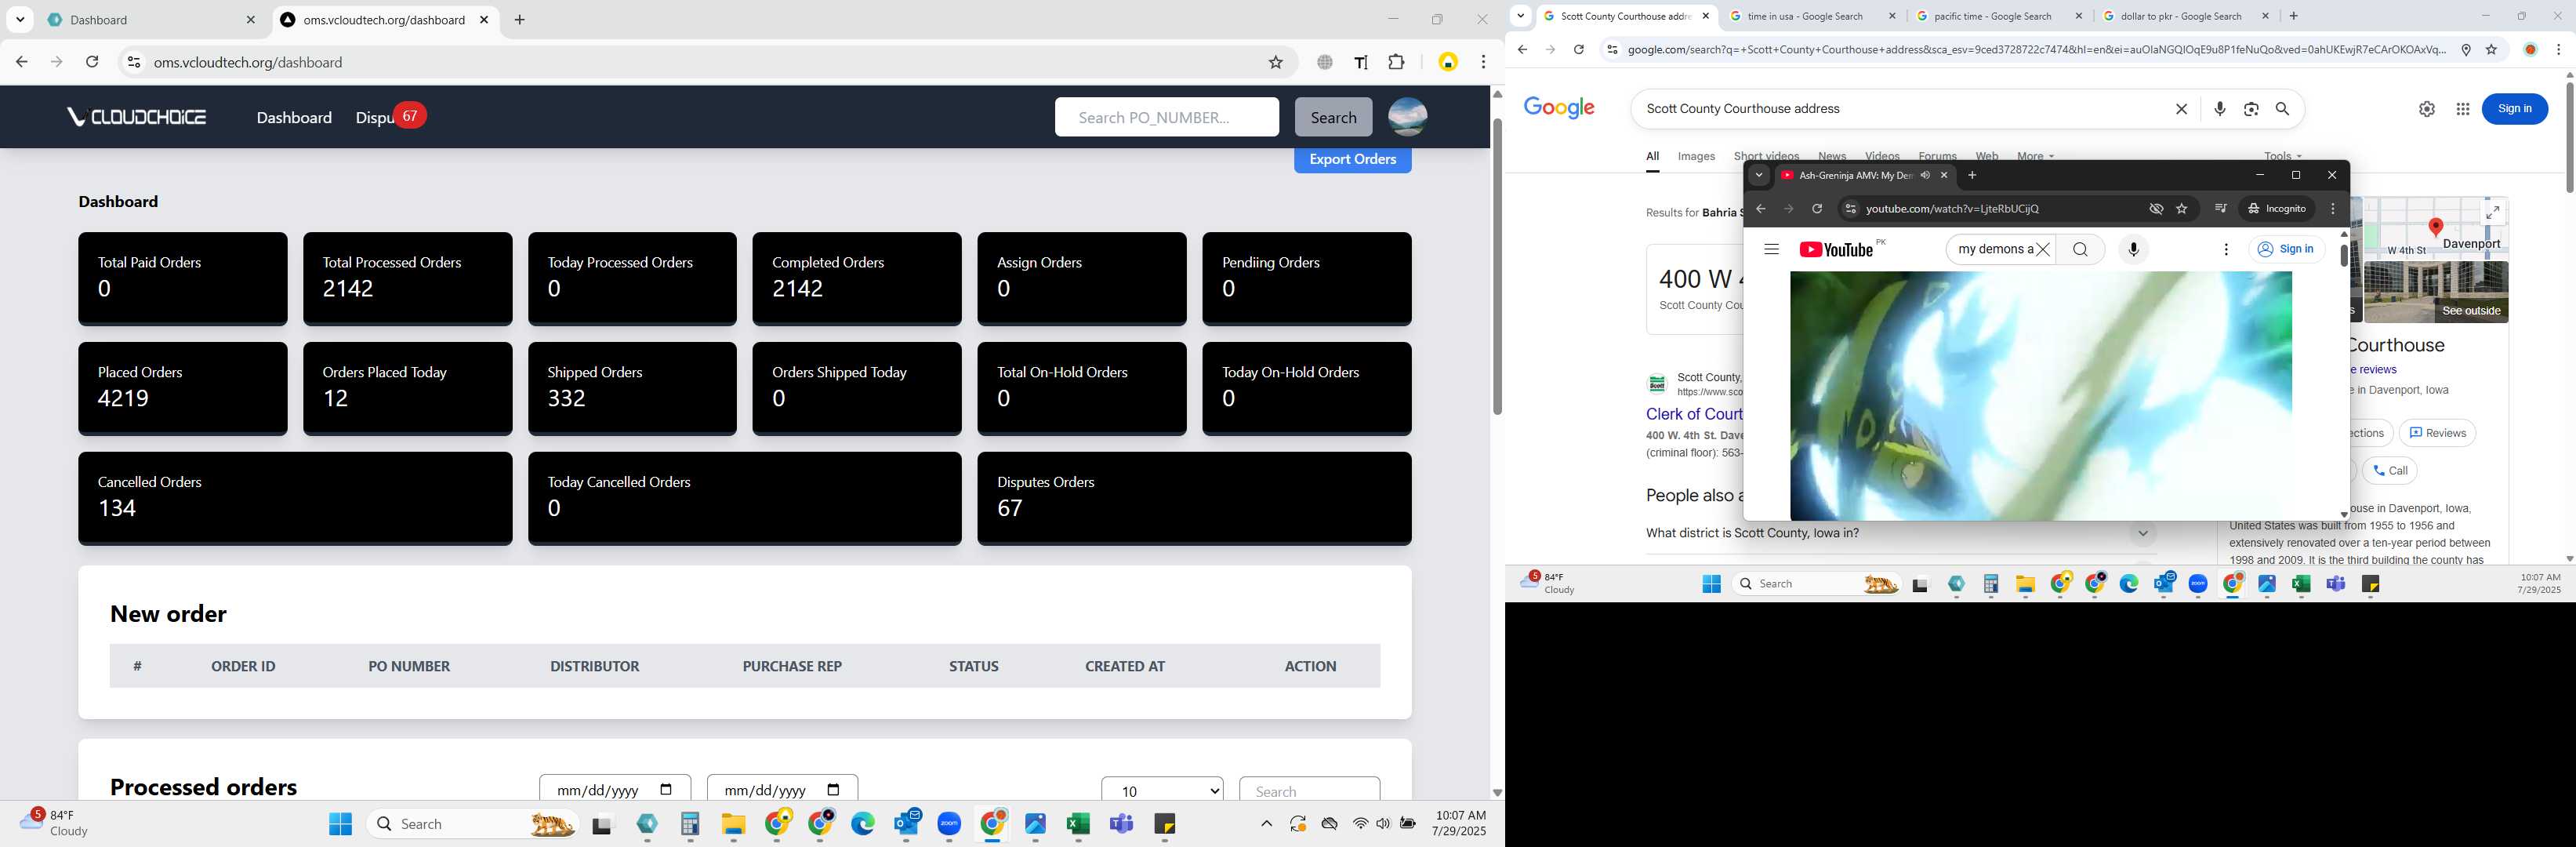Image resolution: width=2576 pixels, height=847 pixels.
Task: Mute the Ash-Greninja AMV tab
Action: tap(1925, 175)
